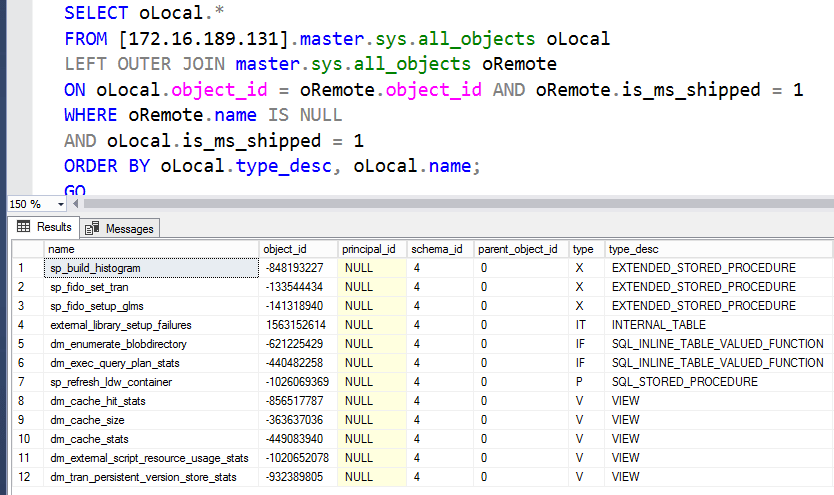
Task: Click the principal_id column header
Action: [372, 249]
